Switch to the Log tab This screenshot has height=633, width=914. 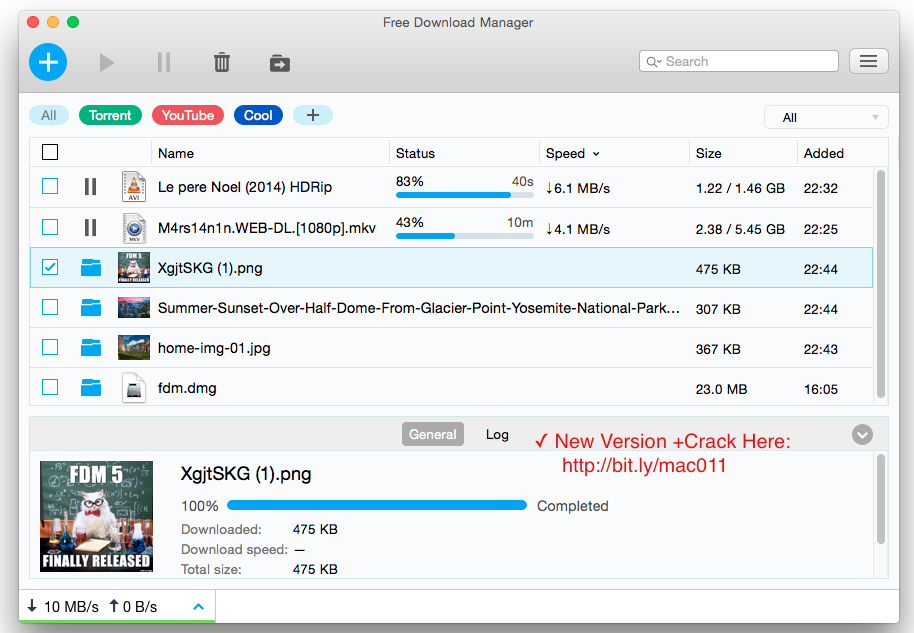[497, 434]
